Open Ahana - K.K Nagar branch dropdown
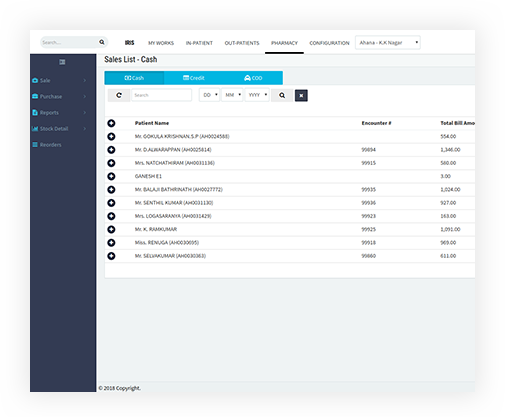The width and height of the screenshot is (505, 417). pos(388,43)
